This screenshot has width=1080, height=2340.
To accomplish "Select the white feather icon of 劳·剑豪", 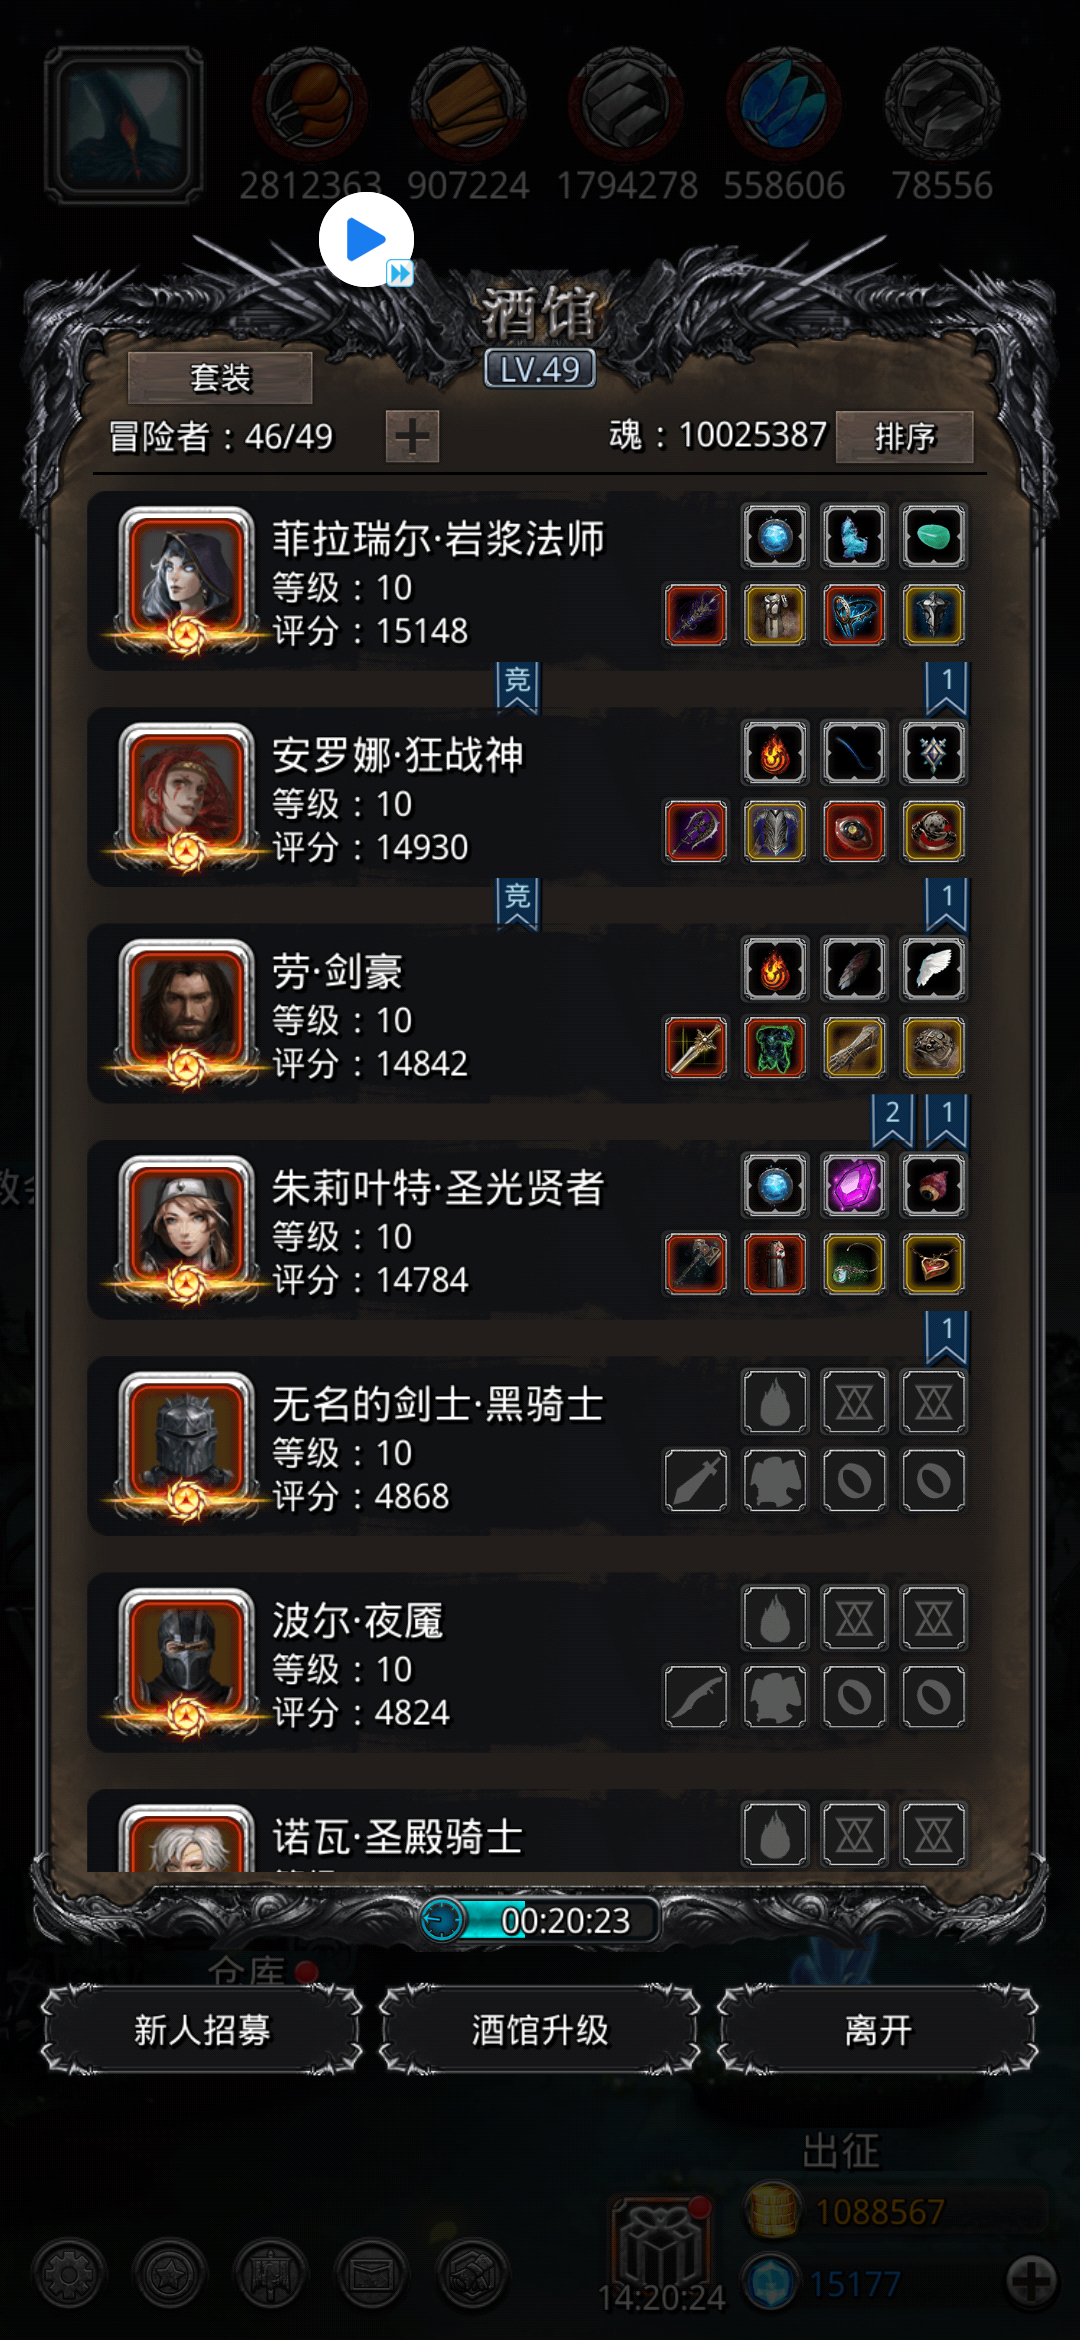I will point(933,969).
